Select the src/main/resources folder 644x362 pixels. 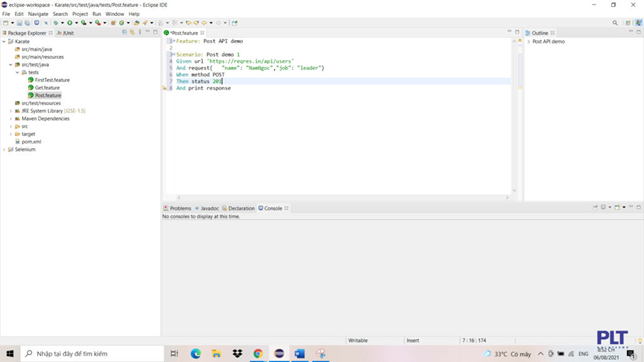click(42, 57)
